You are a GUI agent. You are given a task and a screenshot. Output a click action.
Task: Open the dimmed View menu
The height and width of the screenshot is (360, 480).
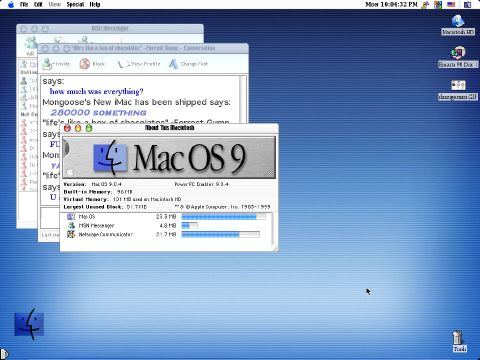pos(55,4)
